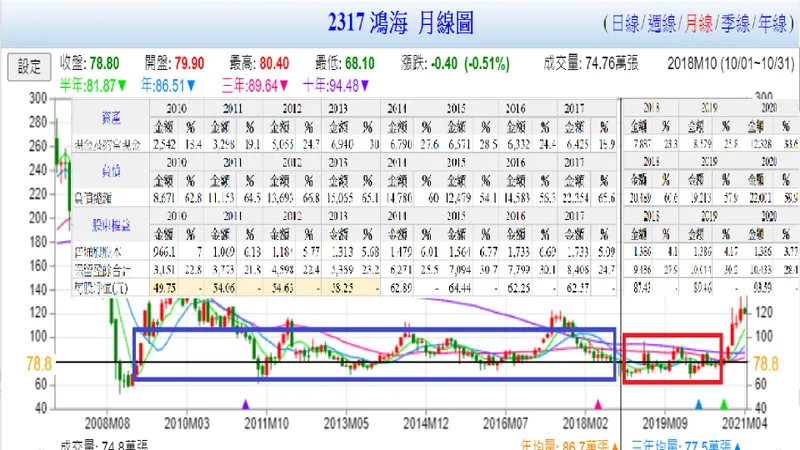Click the magenta triangle marker near 2018M02
Viewport: 800px width, 450px height.
coord(598,405)
